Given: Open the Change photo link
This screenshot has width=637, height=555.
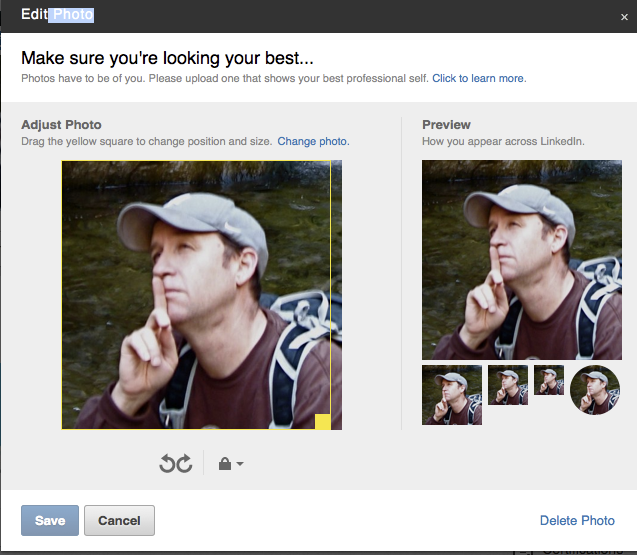Looking at the screenshot, I should pyautogui.click(x=313, y=141).
